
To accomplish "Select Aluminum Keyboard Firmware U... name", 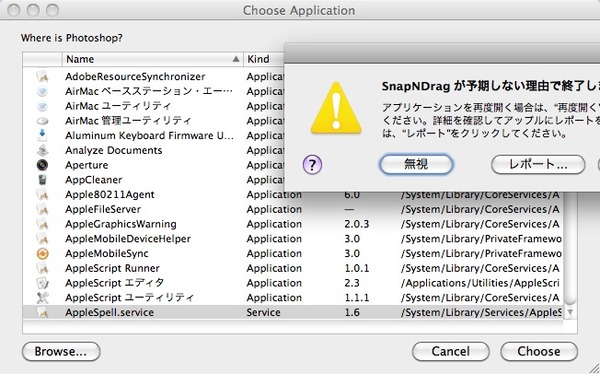I will (x=149, y=136).
